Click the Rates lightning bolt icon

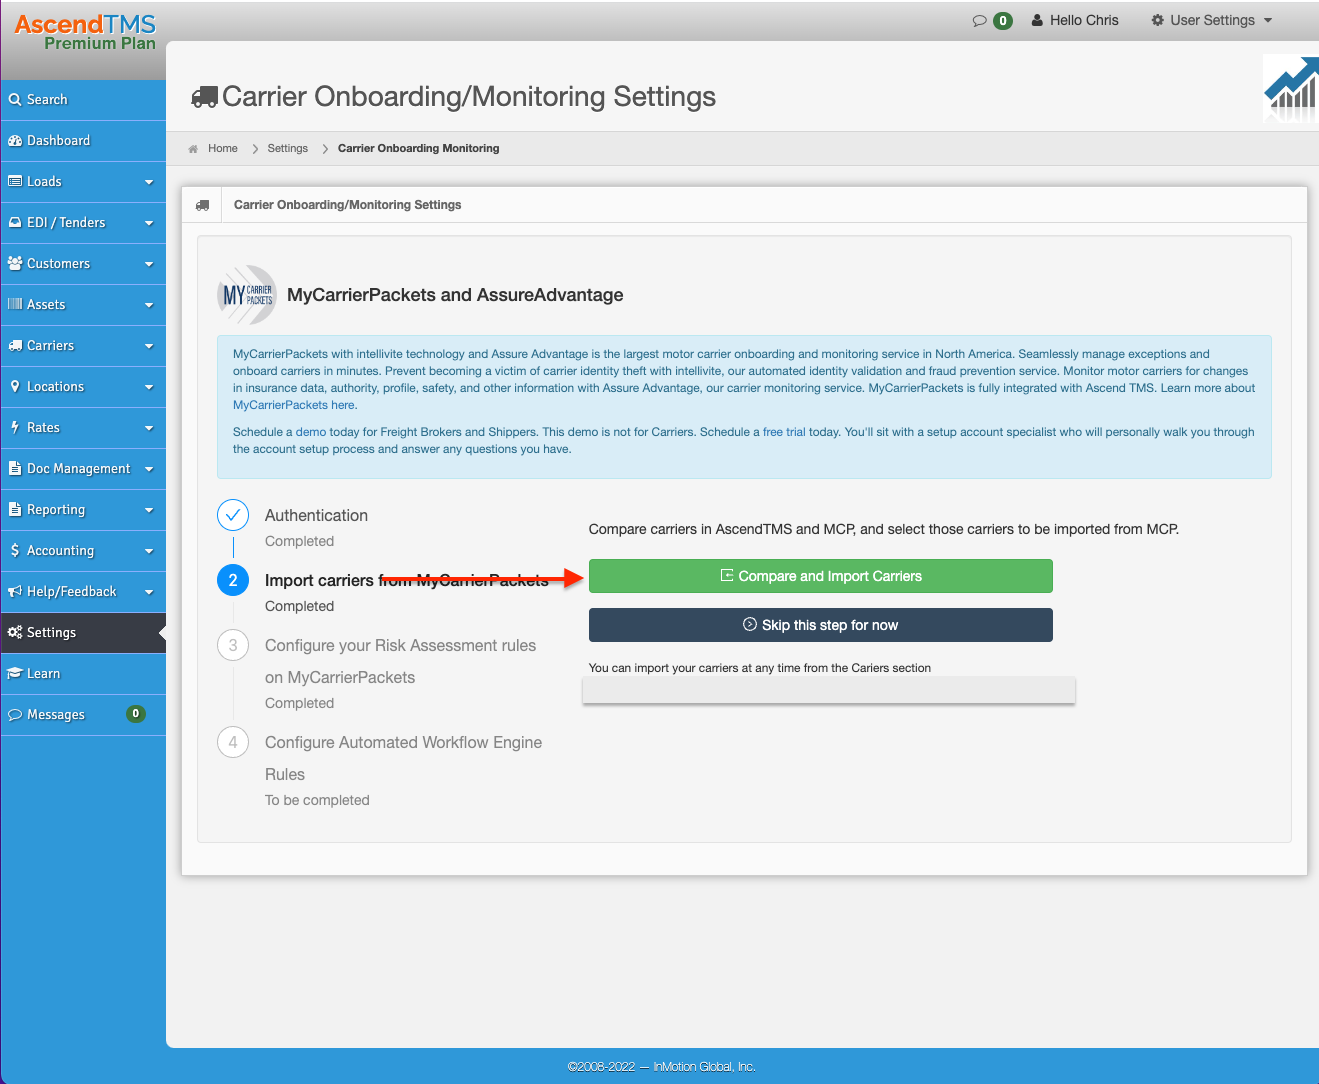pyautogui.click(x=15, y=428)
